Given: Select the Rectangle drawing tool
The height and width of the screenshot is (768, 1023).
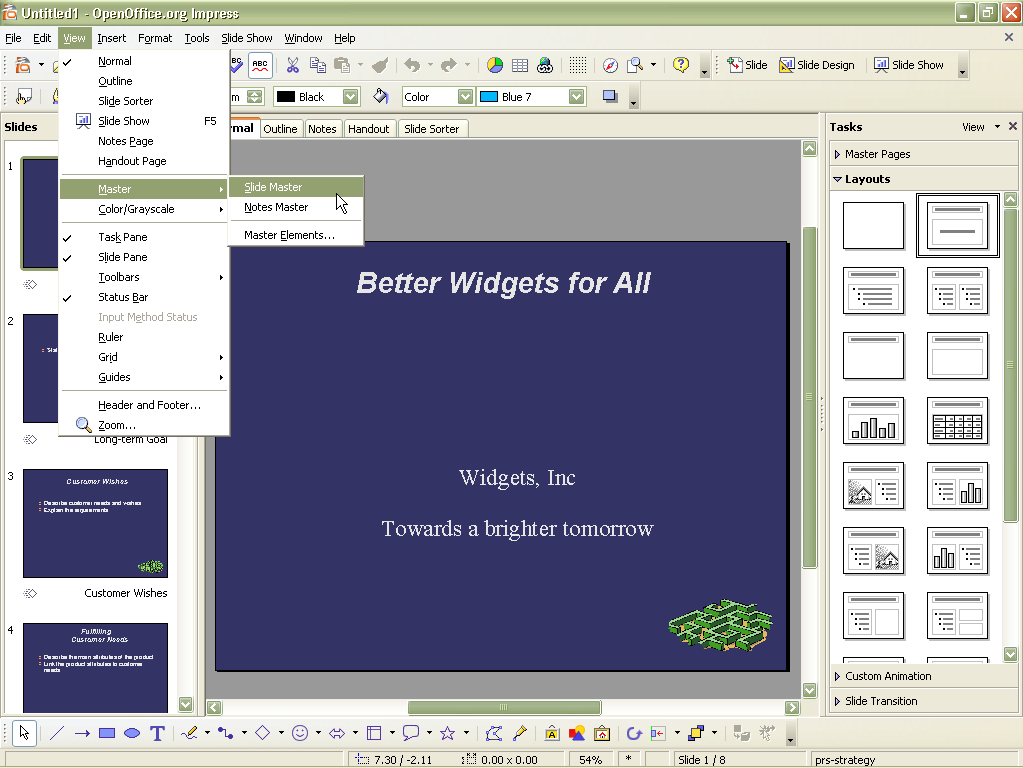Looking at the screenshot, I should click(x=107, y=733).
